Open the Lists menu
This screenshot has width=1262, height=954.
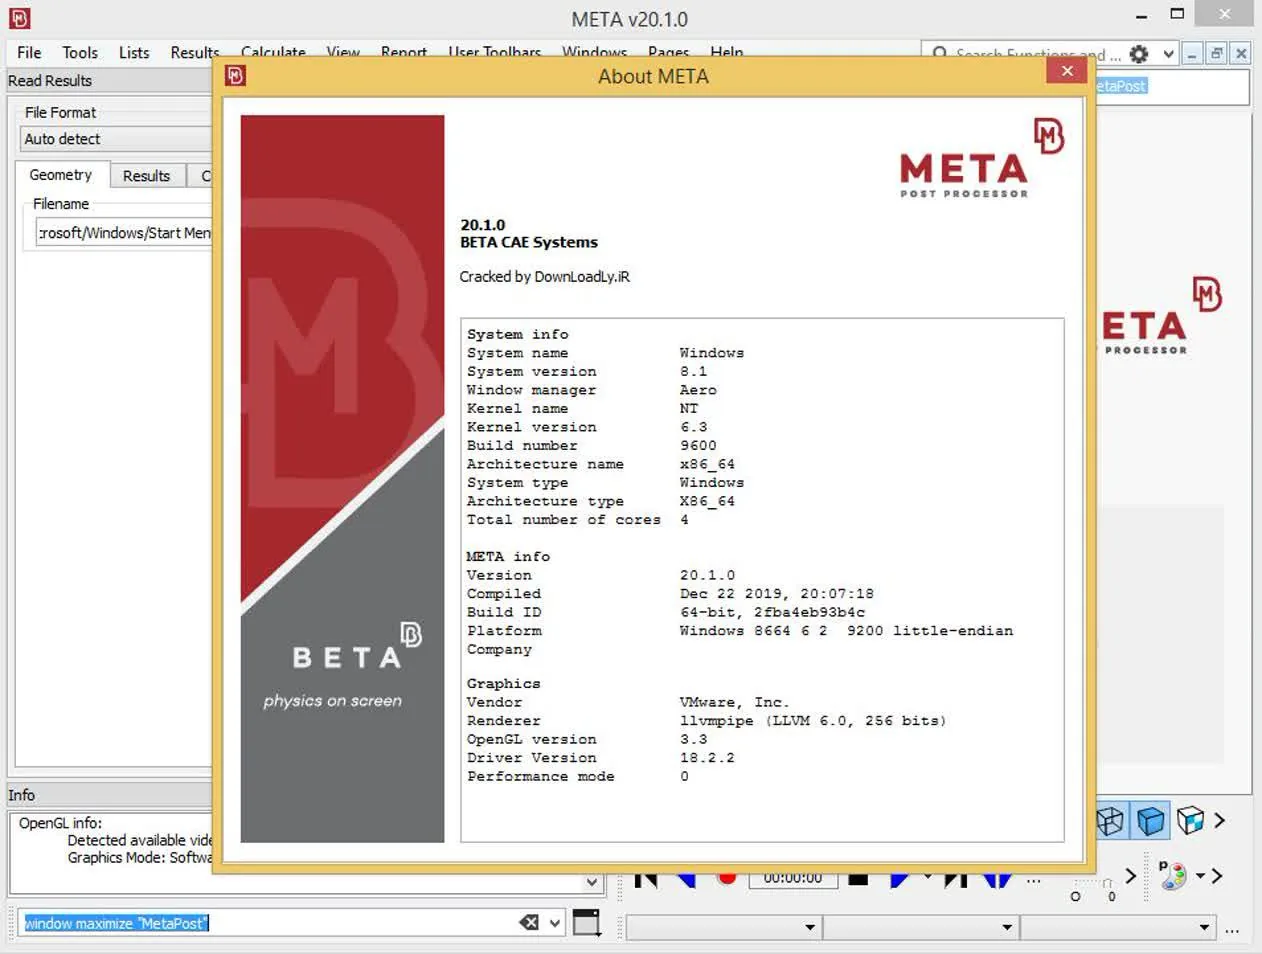tap(134, 53)
